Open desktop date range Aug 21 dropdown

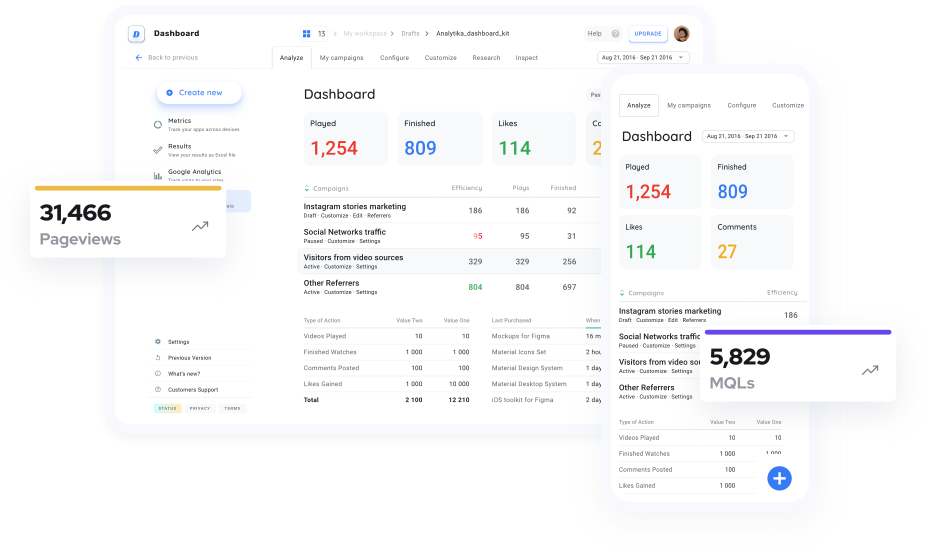tap(643, 57)
